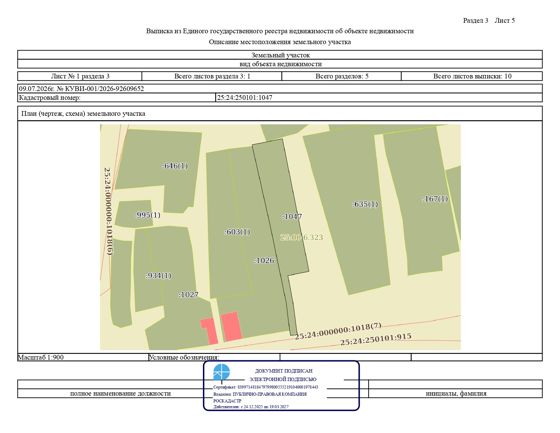The height and width of the screenshot is (433, 560).
Task: Click the 'План (чертеж, схема) земельного участка' heading
Action: click(x=83, y=114)
